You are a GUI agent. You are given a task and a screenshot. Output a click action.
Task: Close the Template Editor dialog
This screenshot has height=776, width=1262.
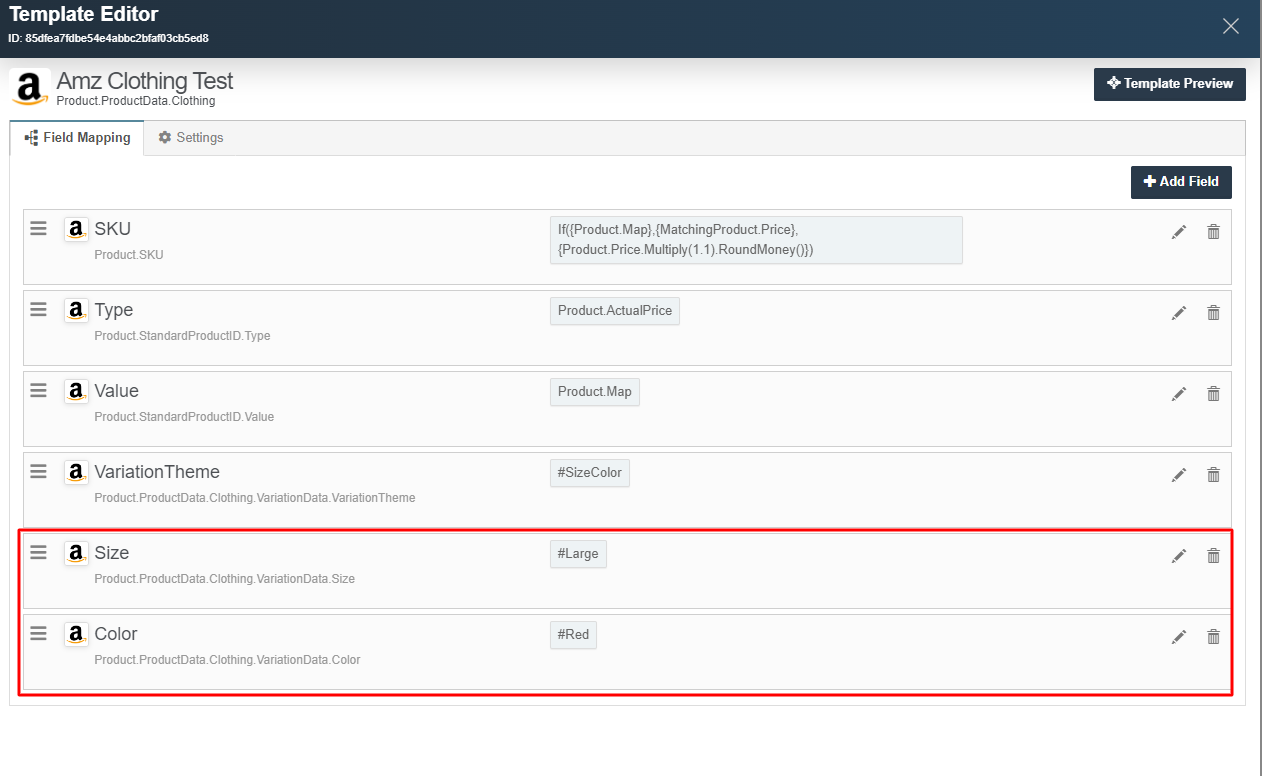click(1231, 27)
